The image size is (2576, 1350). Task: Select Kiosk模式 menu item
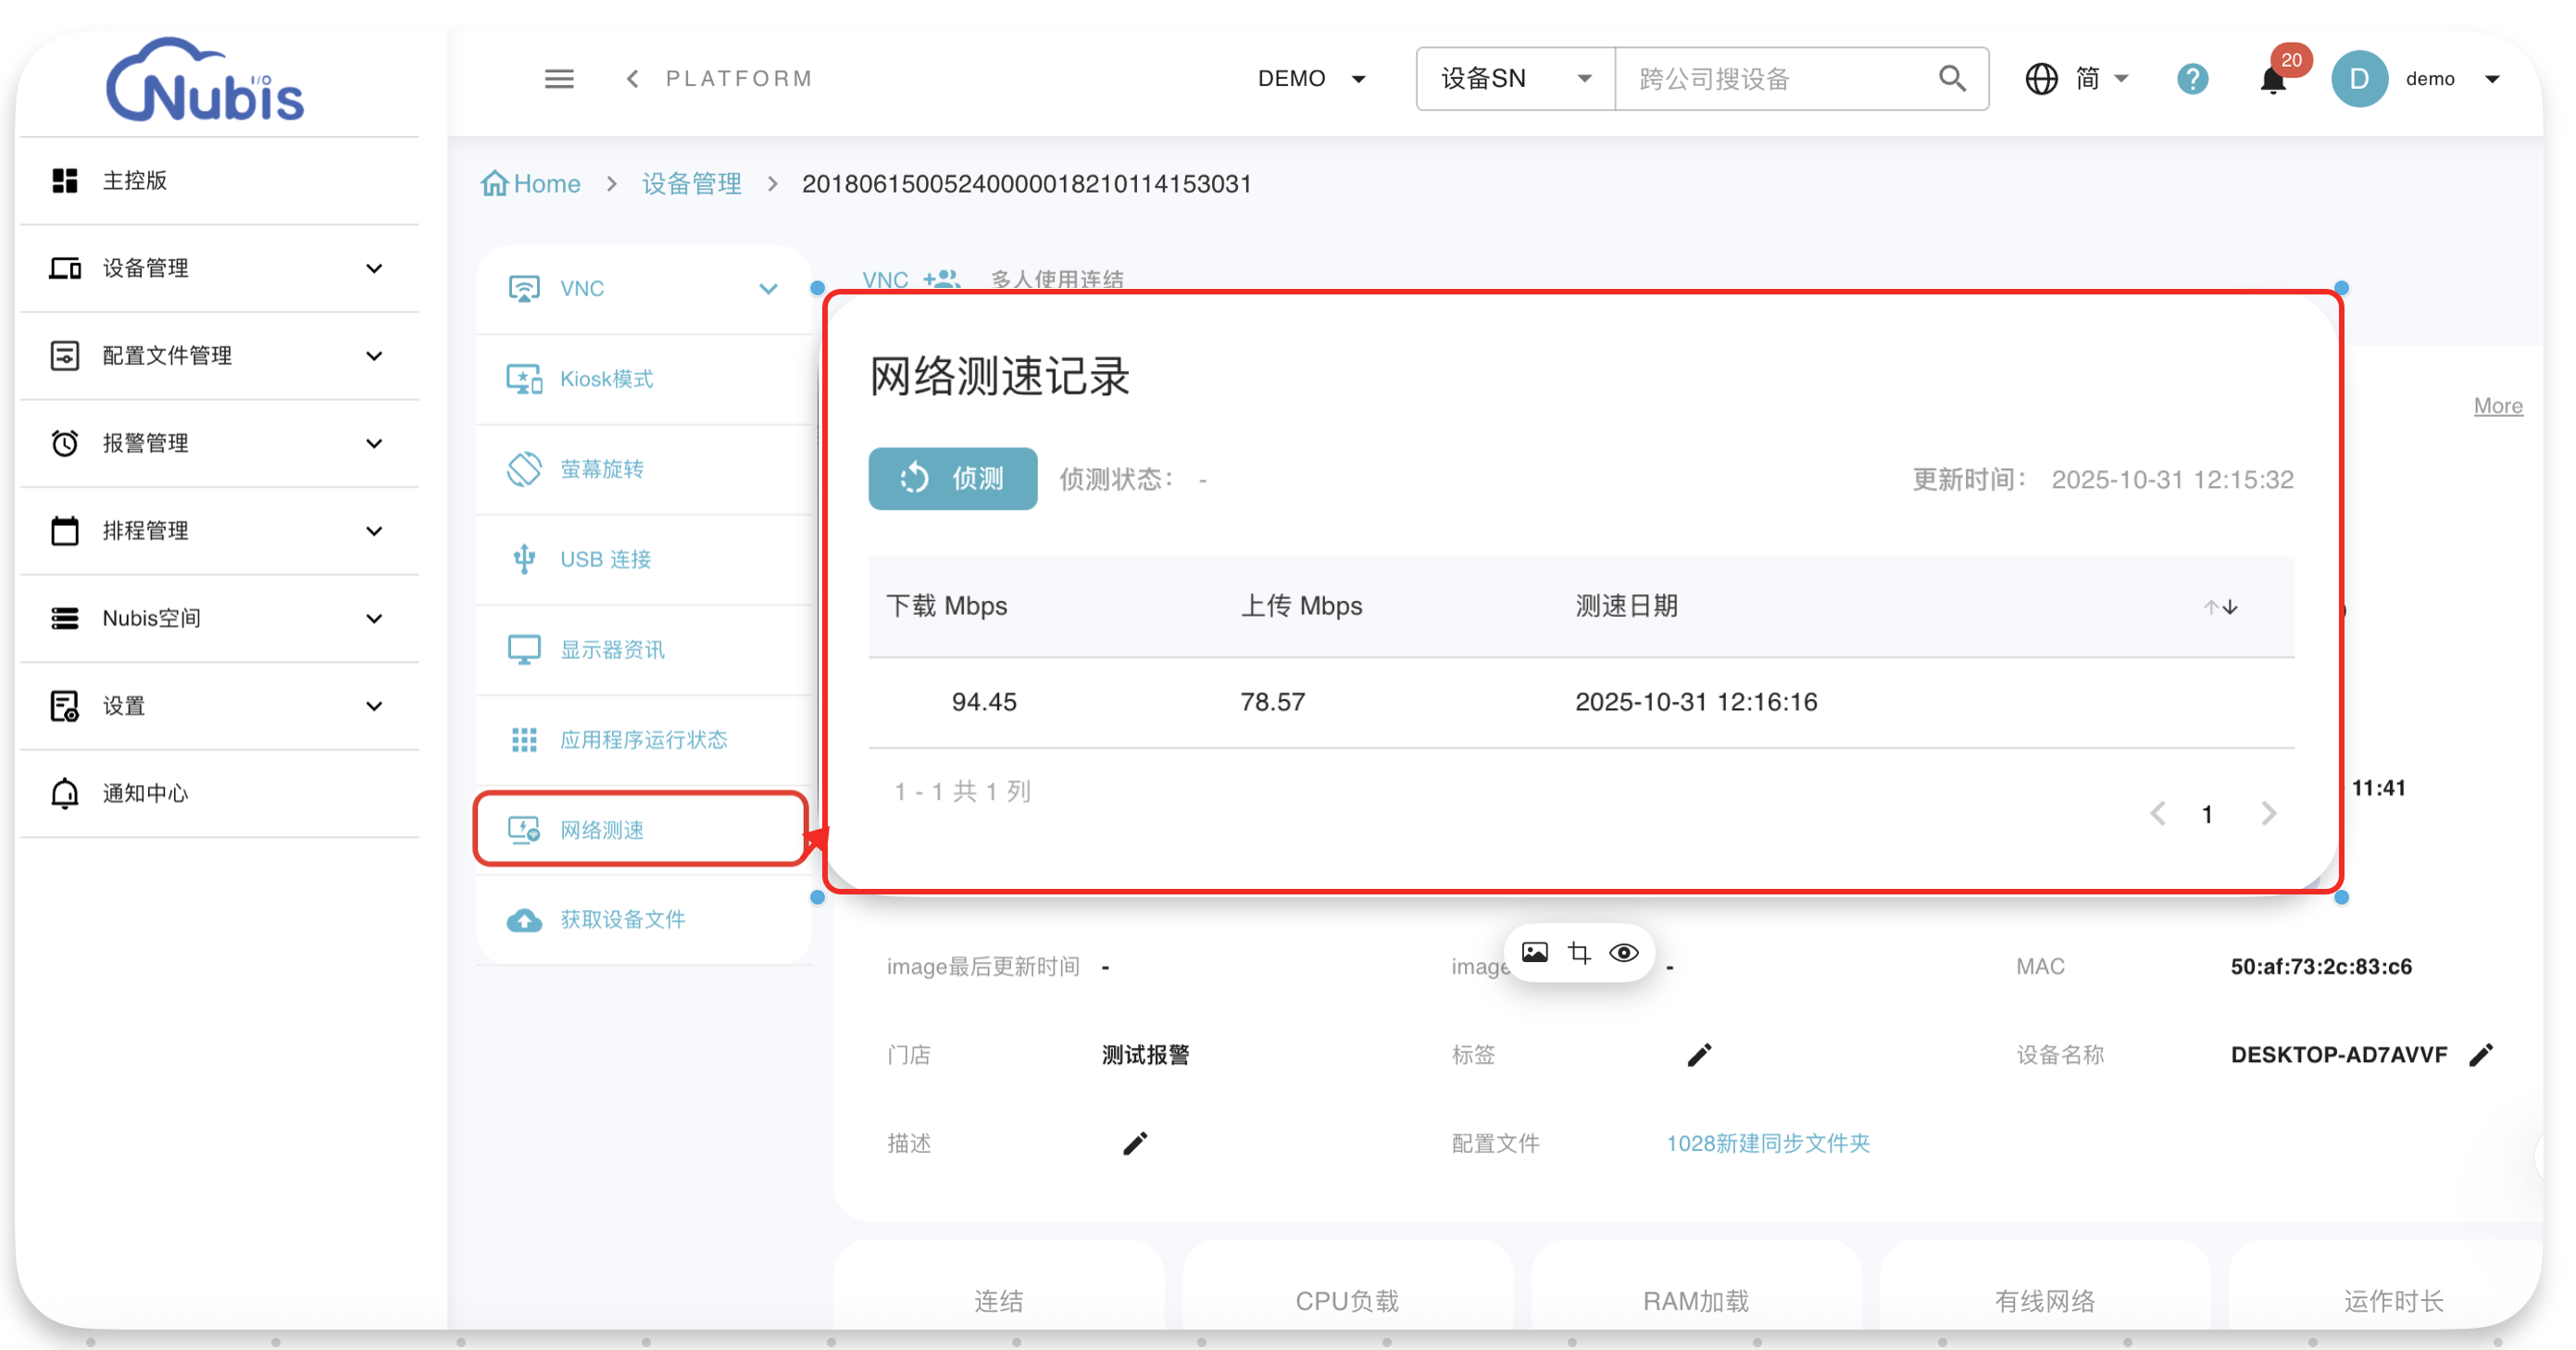point(606,379)
